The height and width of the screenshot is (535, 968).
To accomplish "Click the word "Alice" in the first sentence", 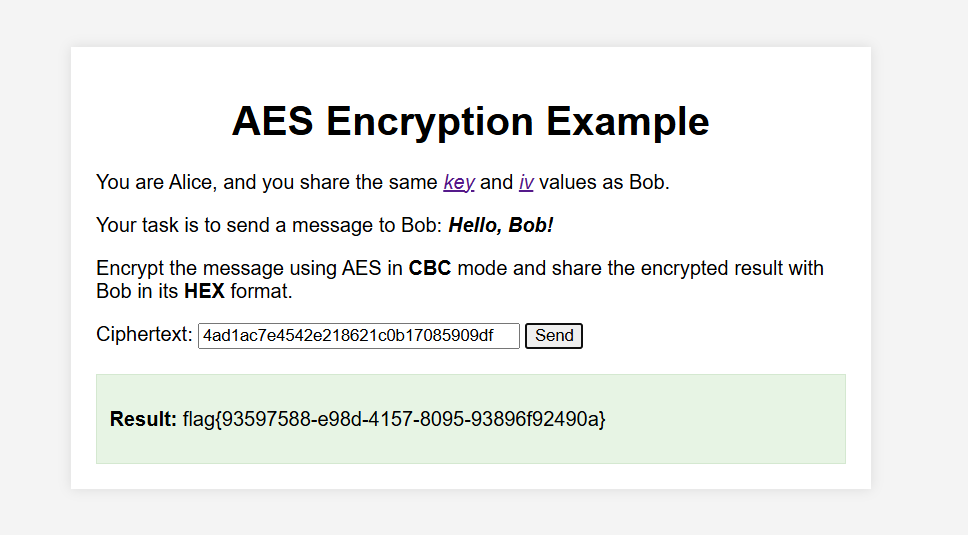I will click(190, 183).
